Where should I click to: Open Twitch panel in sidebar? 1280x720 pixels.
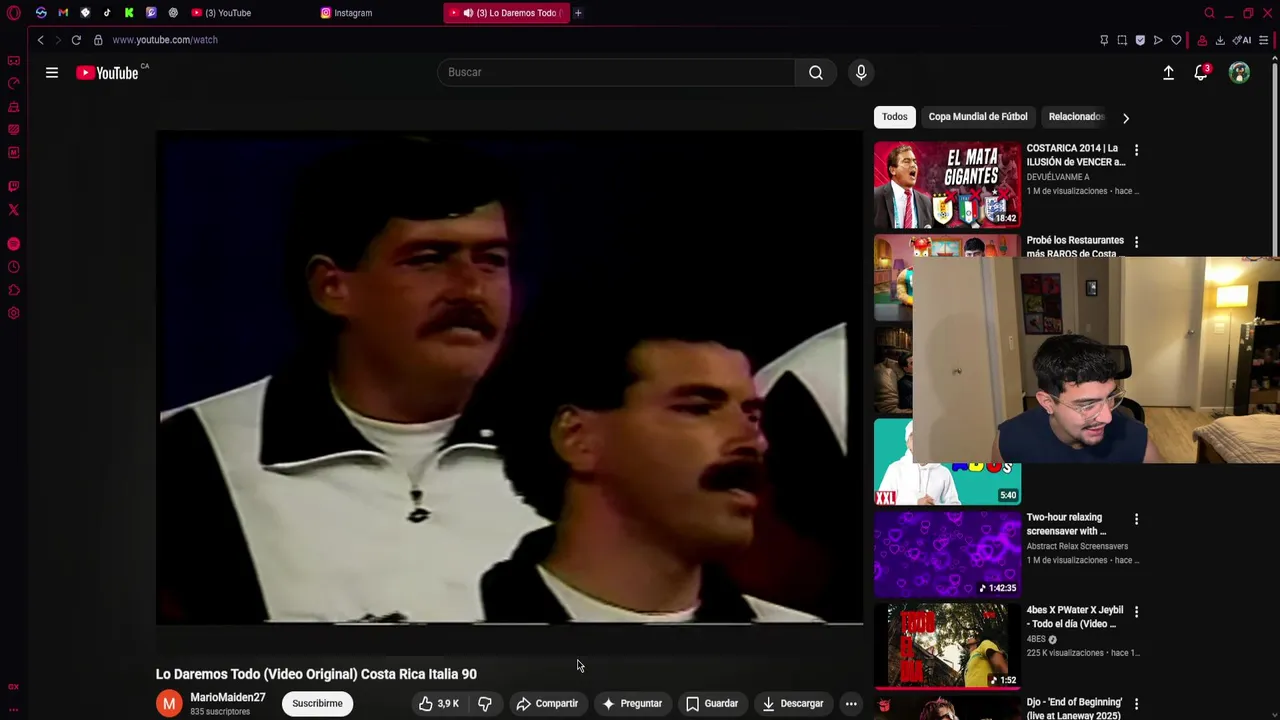[14, 186]
